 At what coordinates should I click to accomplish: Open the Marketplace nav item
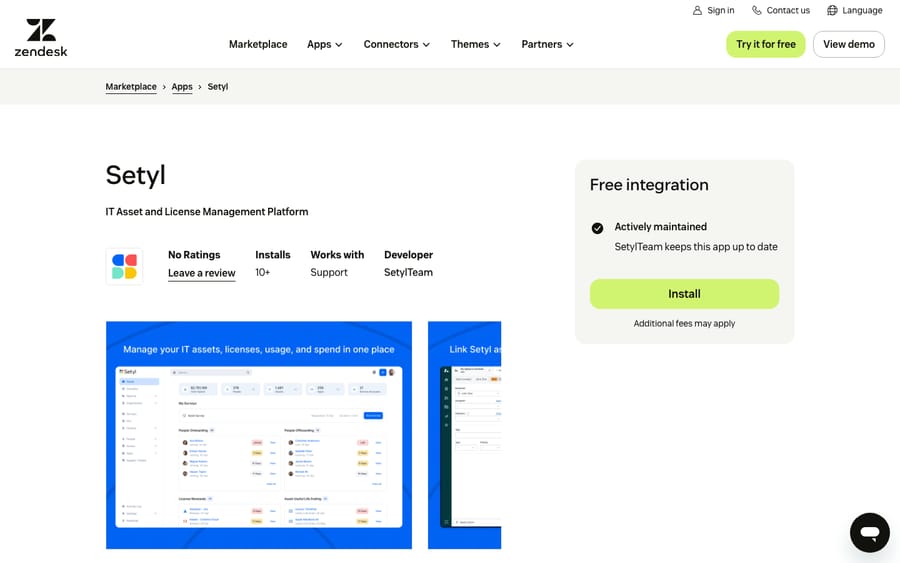pos(258,44)
